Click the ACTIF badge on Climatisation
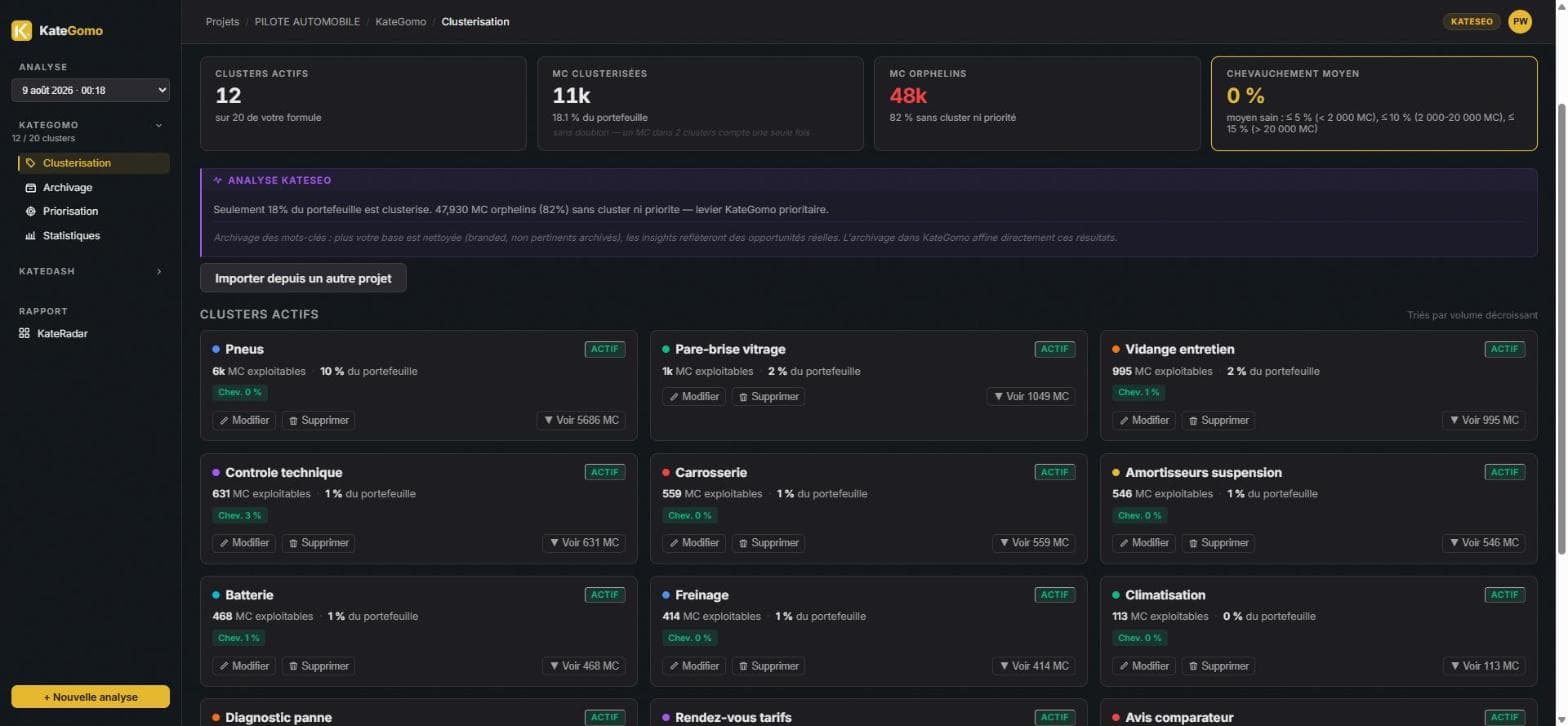Image resolution: width=1568 pixels, height=726 pixels. click(1505, 595)
